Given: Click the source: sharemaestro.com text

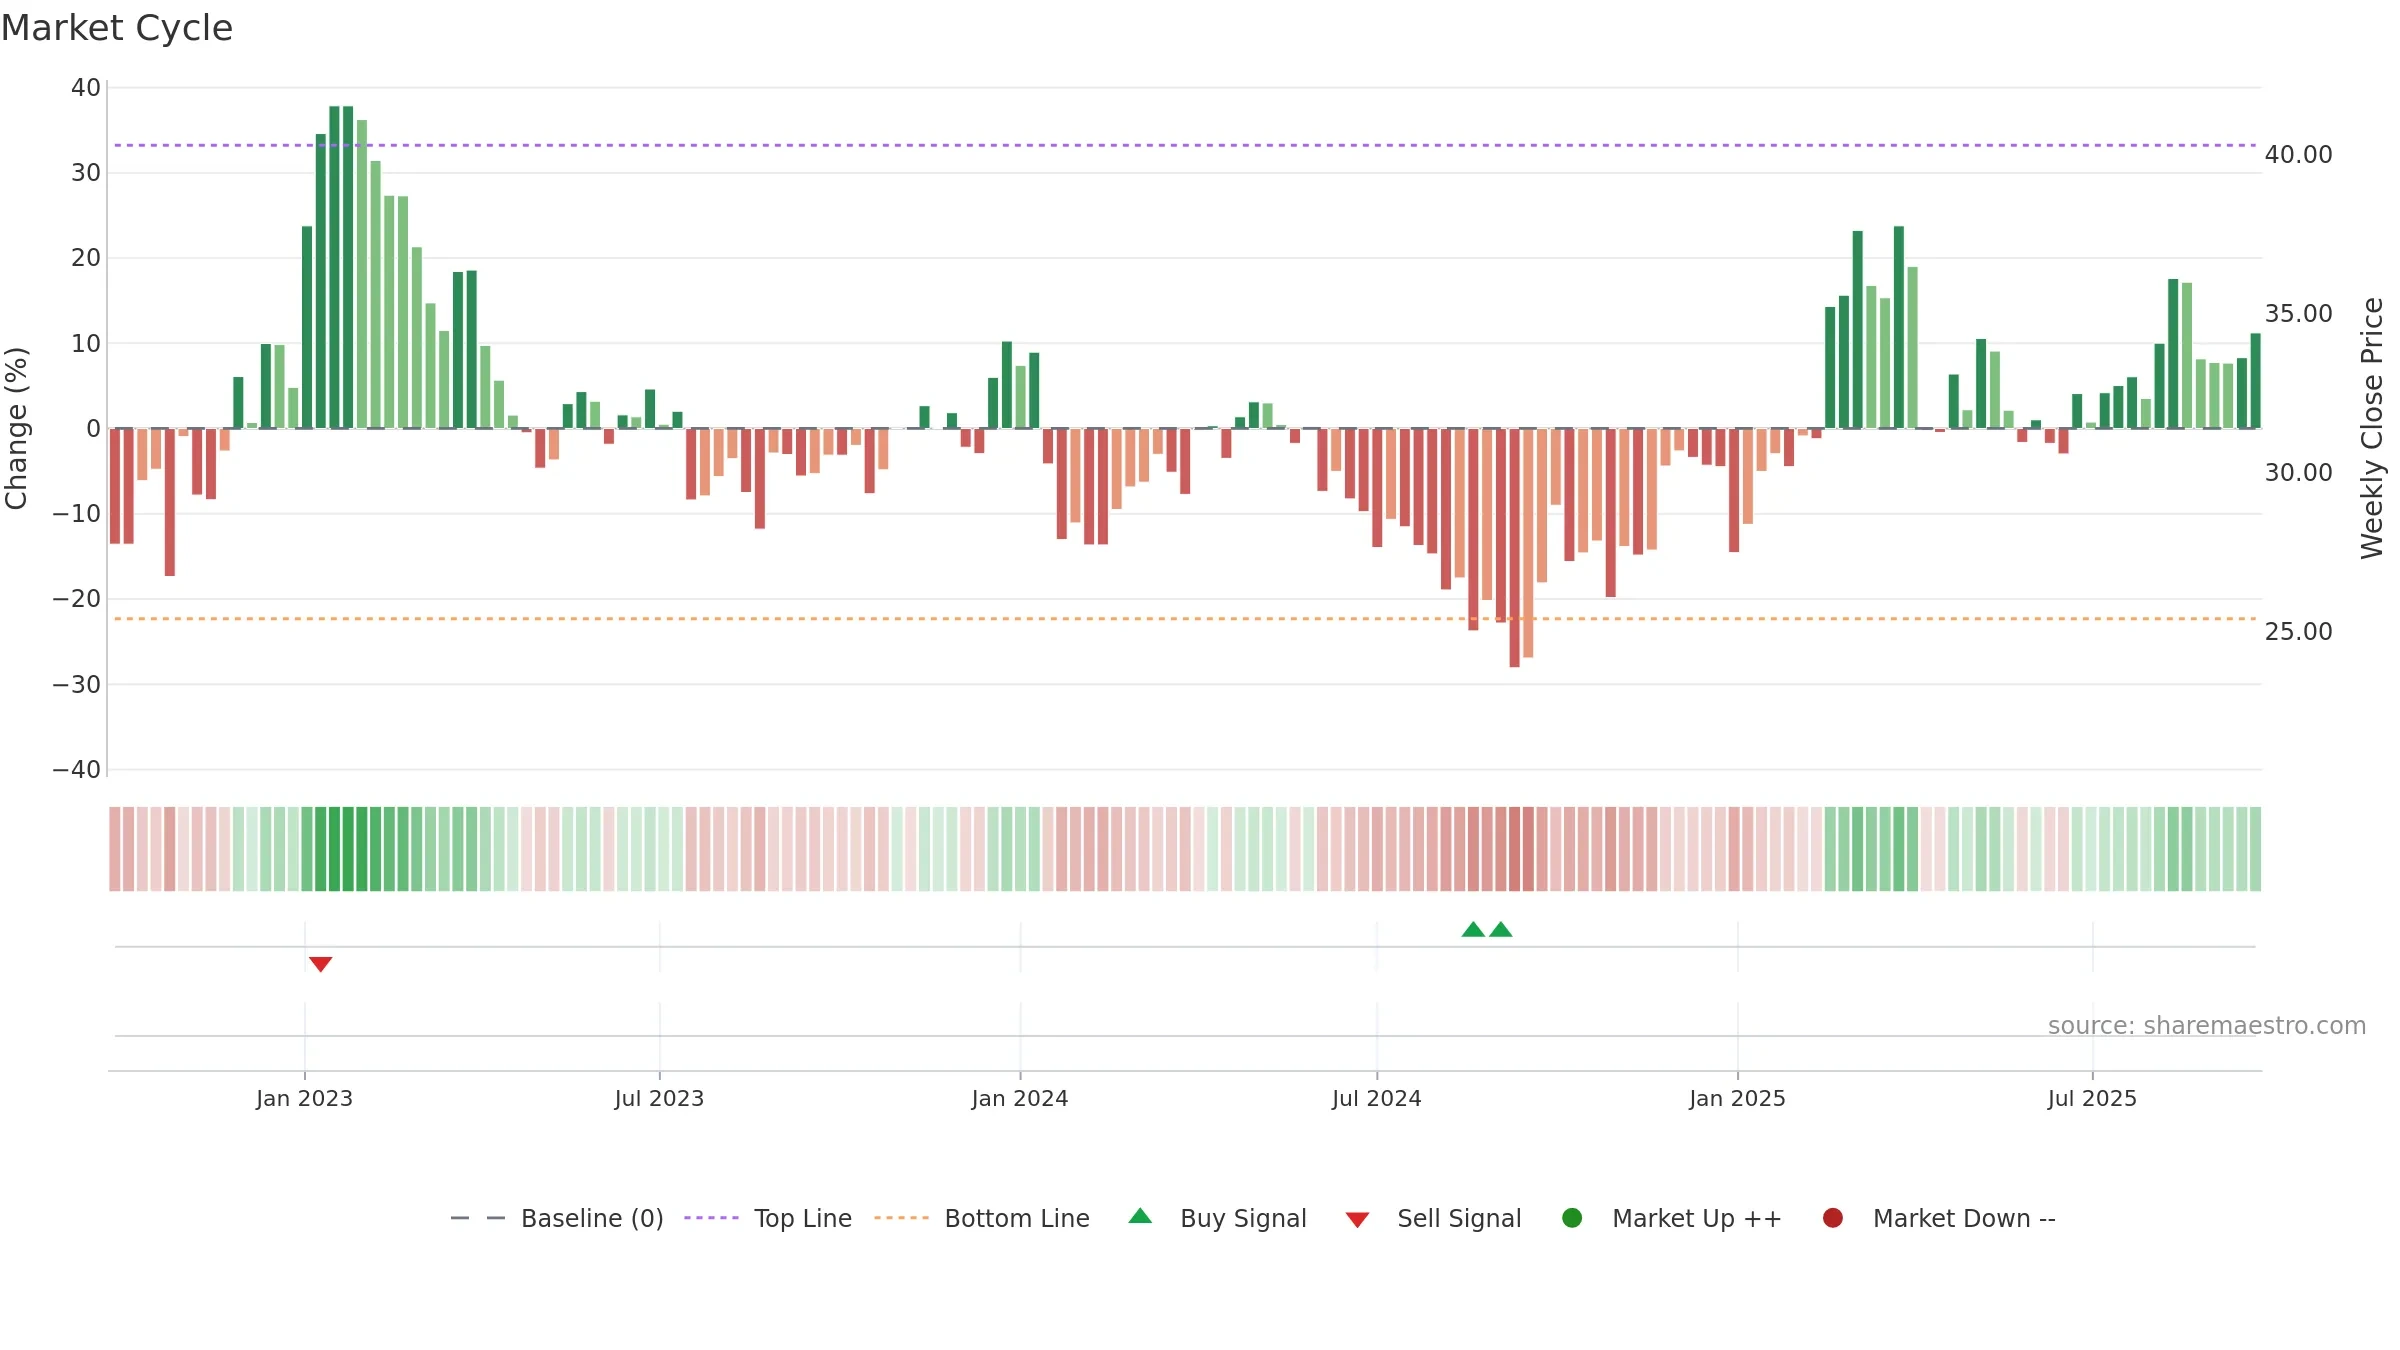Looking at the screenshot, I should (x=2207, y=1026).
